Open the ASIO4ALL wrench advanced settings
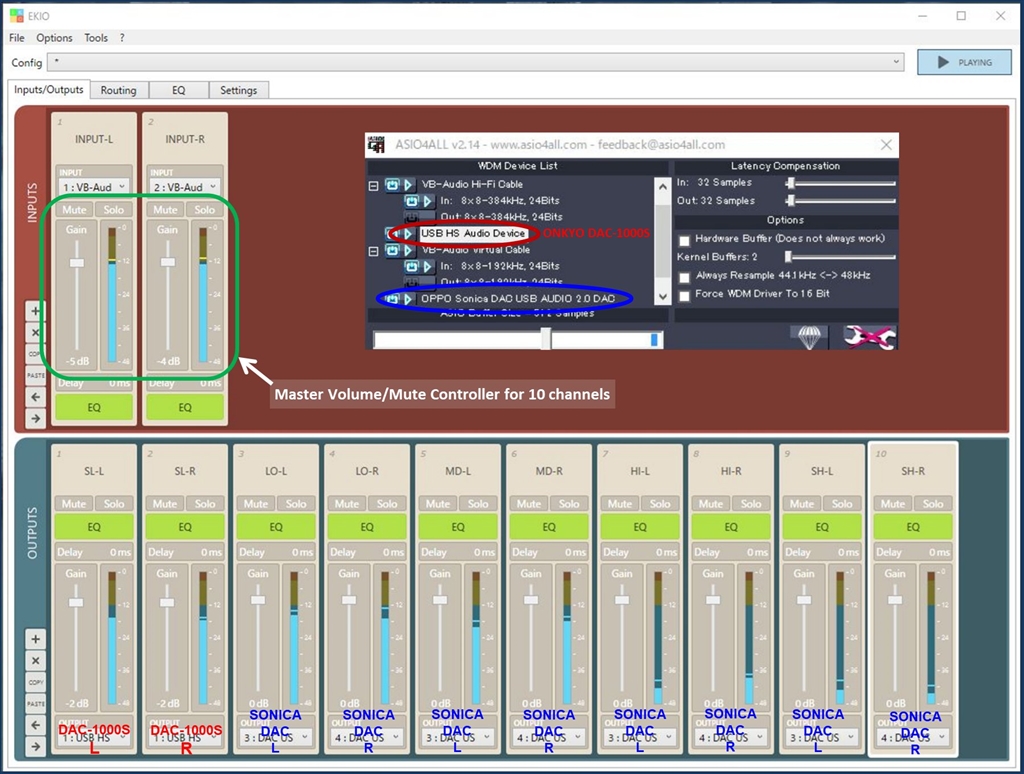This screenshot has width=1024, height=774. (869, 337)
